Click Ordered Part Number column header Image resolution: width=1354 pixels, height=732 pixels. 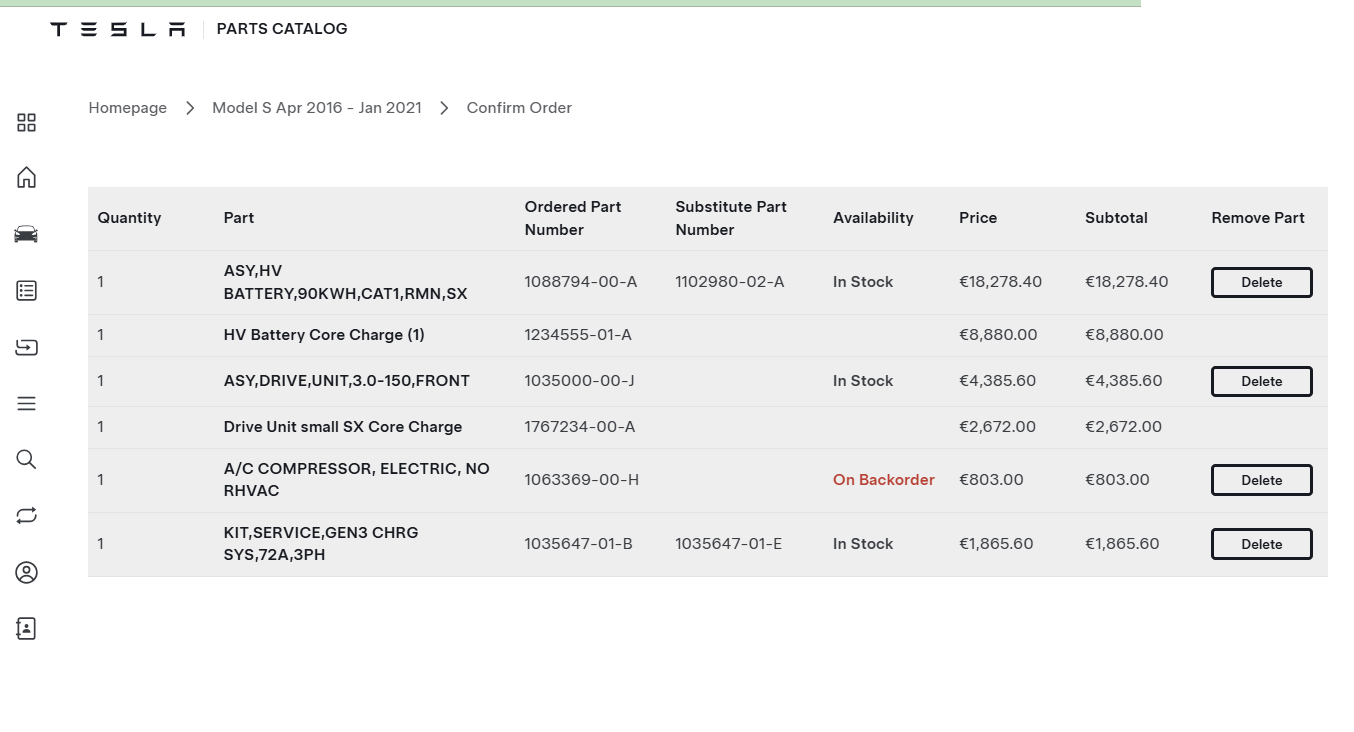tap(573, 218)
